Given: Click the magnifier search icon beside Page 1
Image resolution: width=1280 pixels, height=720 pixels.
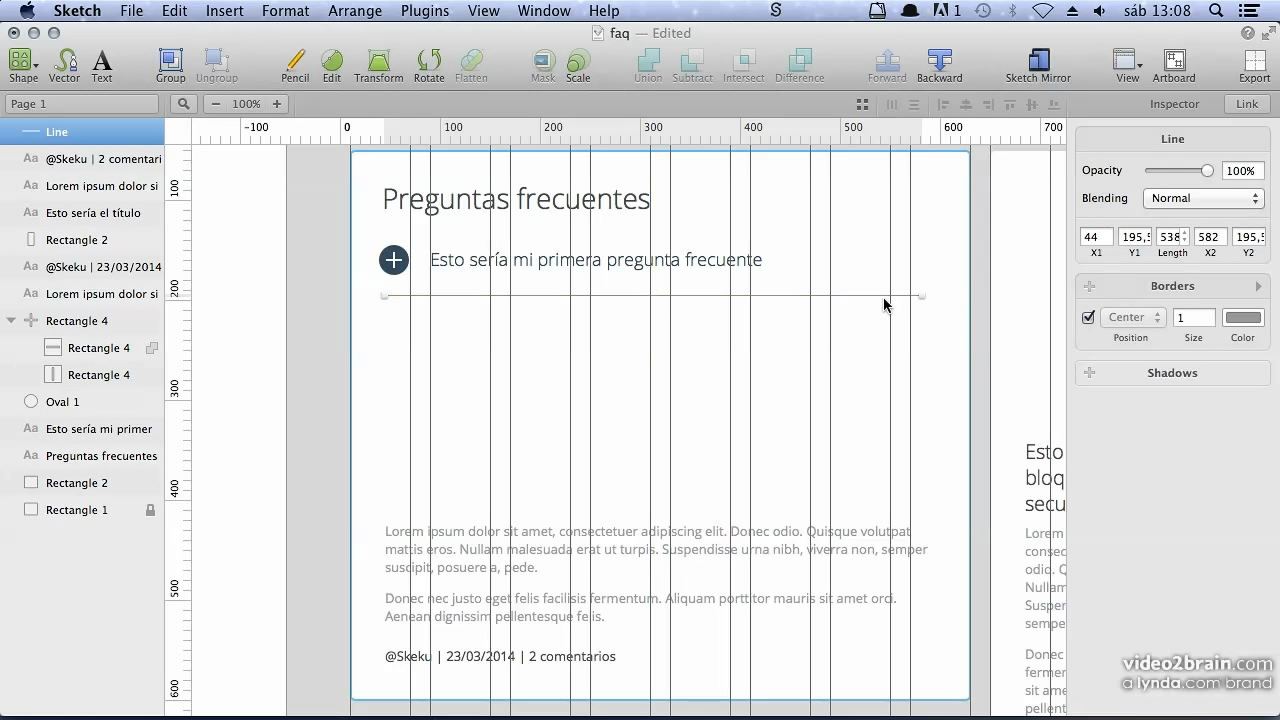Looking at the screenshot, I should point(183,104).
